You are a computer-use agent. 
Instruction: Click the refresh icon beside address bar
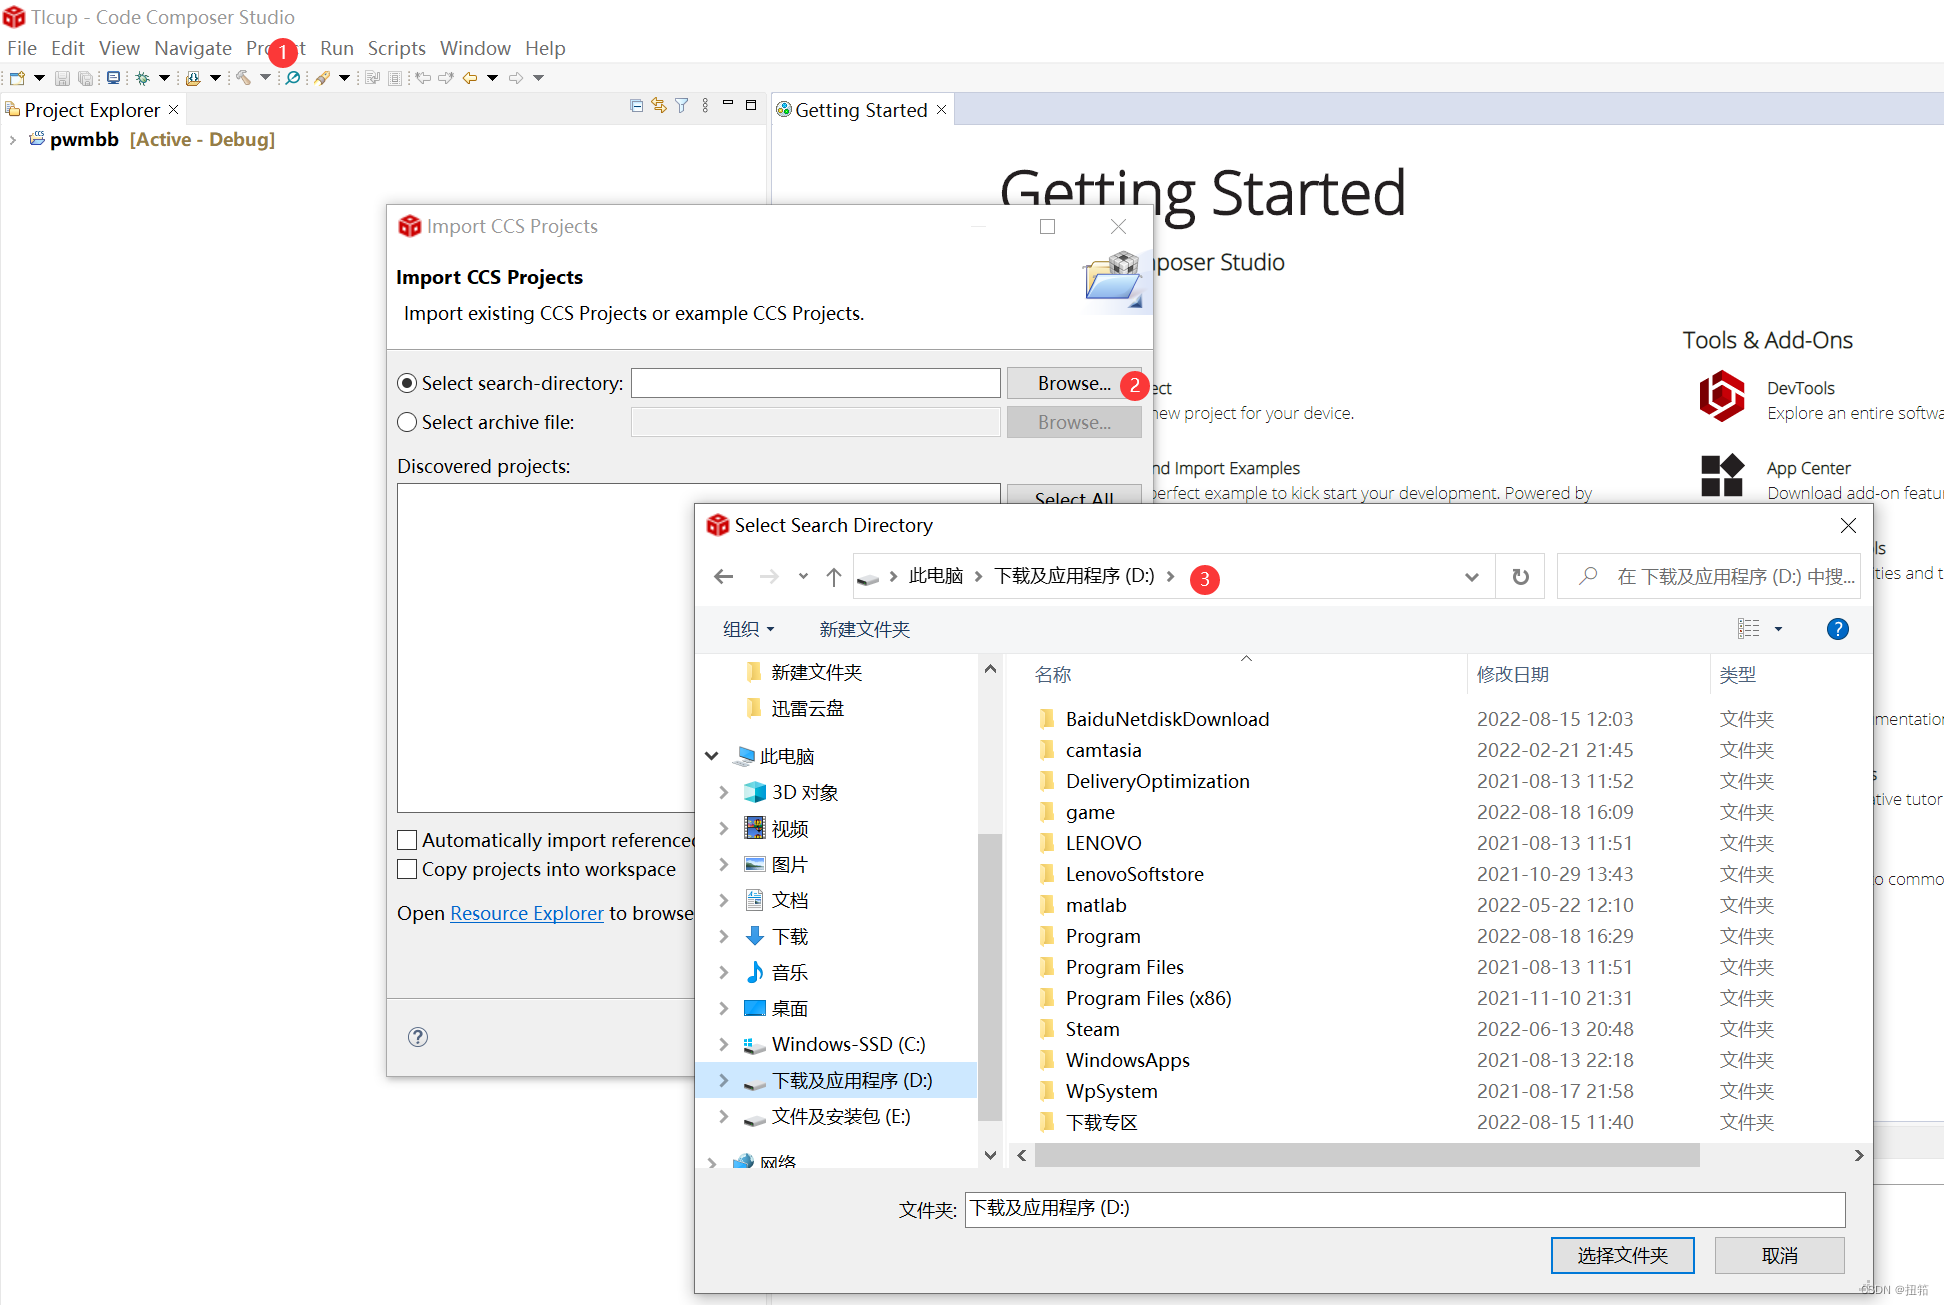tap(1520, 577)
